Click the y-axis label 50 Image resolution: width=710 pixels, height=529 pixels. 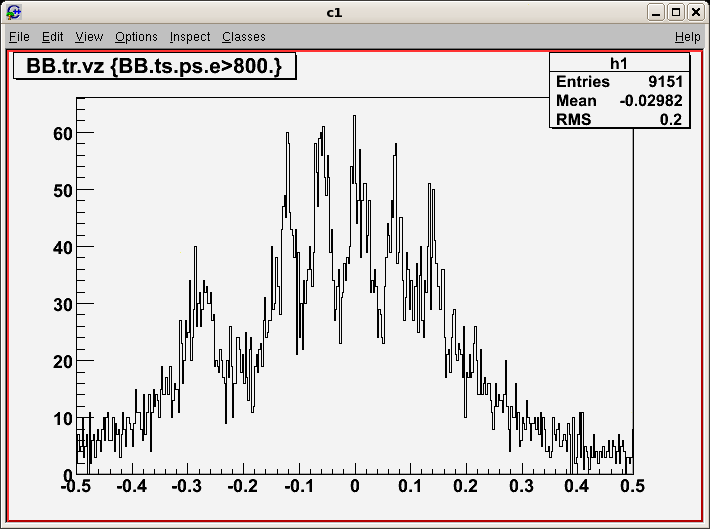63,191
